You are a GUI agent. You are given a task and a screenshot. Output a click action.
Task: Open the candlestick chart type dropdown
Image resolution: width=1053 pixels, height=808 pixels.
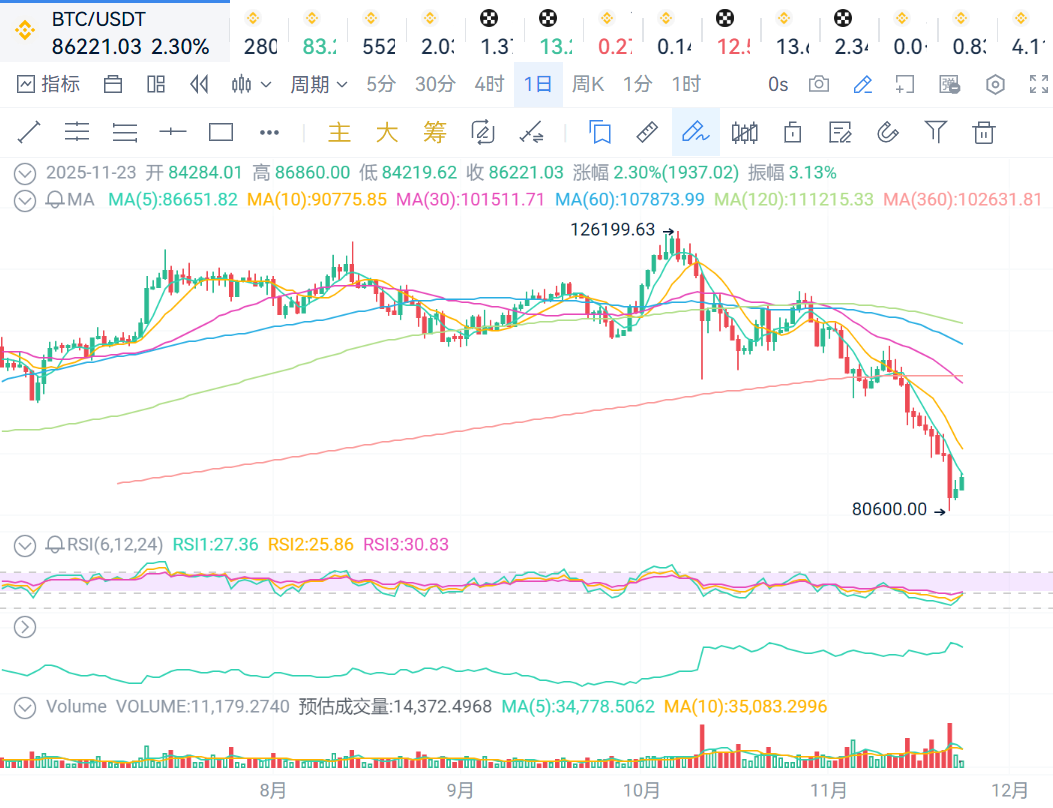[251, 84]
